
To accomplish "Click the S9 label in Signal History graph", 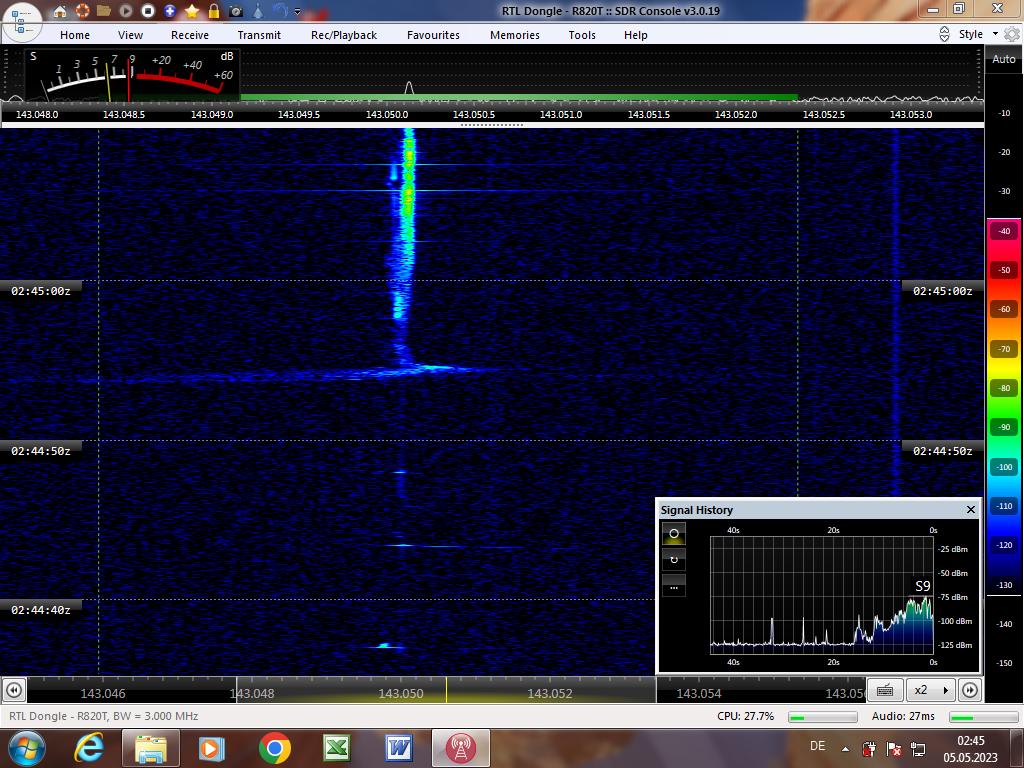I will [922, 586].
